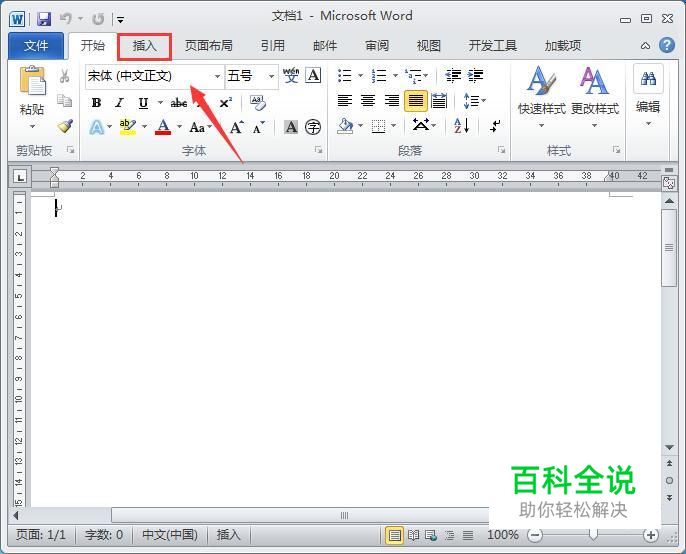The width and height of the screenshot is (686, 554).
Task: Open Line Spacing dropdown
Action: coord(474,101)
